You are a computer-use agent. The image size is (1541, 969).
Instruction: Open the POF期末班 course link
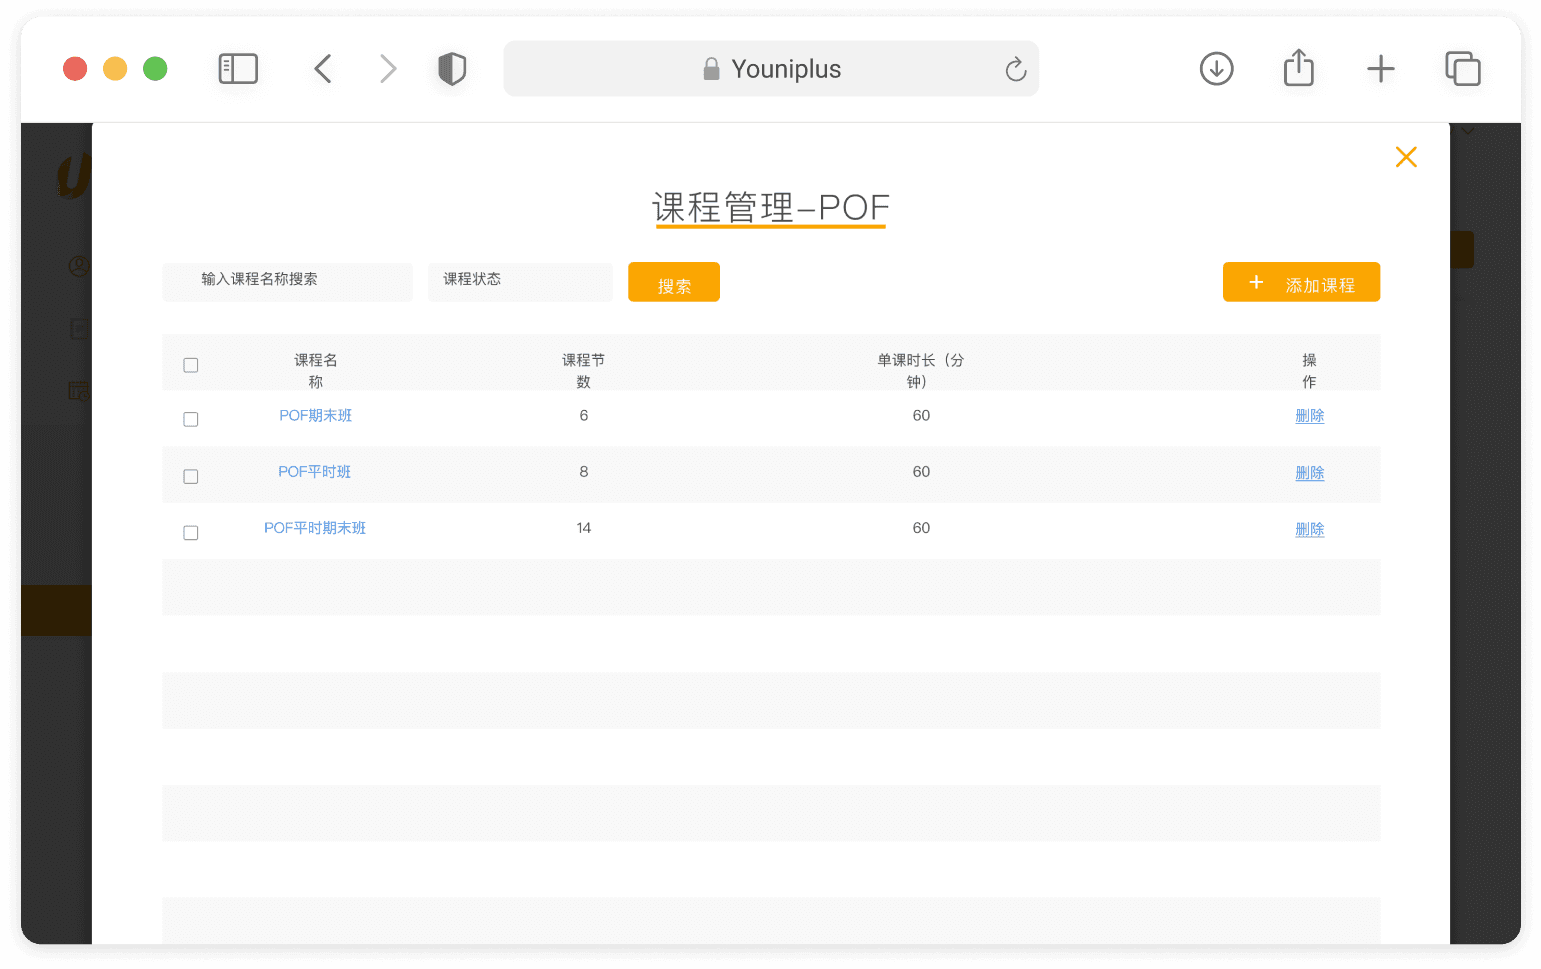coord(315,416)
